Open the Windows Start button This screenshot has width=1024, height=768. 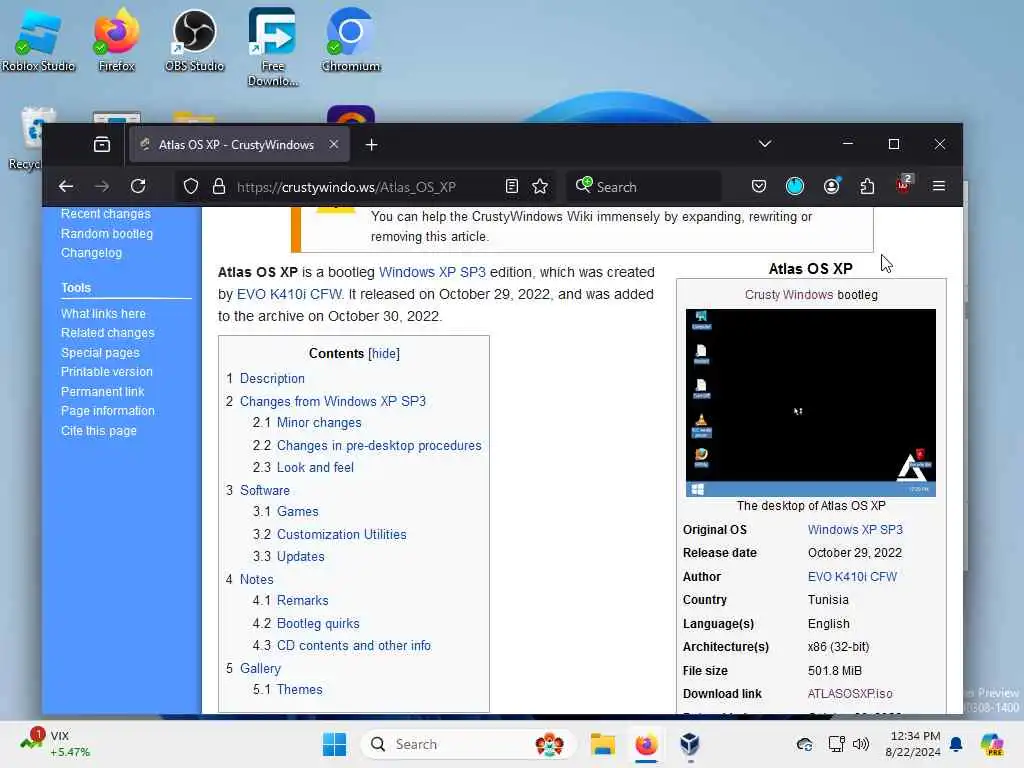334,744
